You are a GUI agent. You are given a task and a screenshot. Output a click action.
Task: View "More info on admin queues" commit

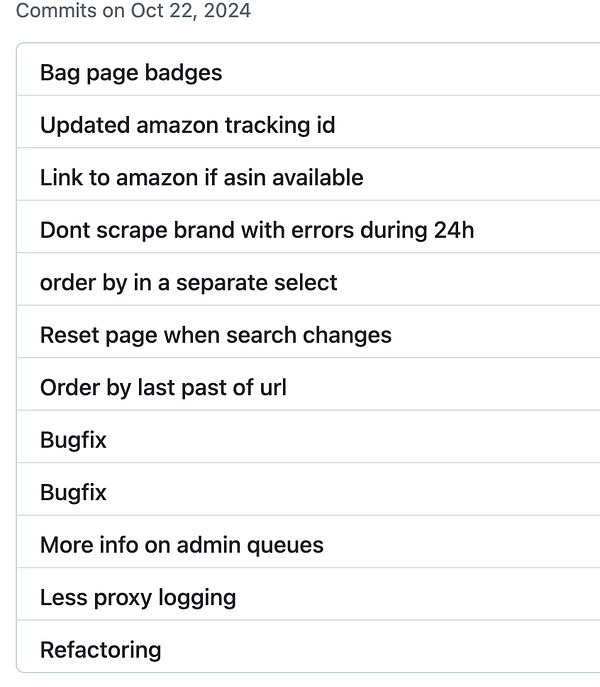pyautogui.click(x=181, y=545)
